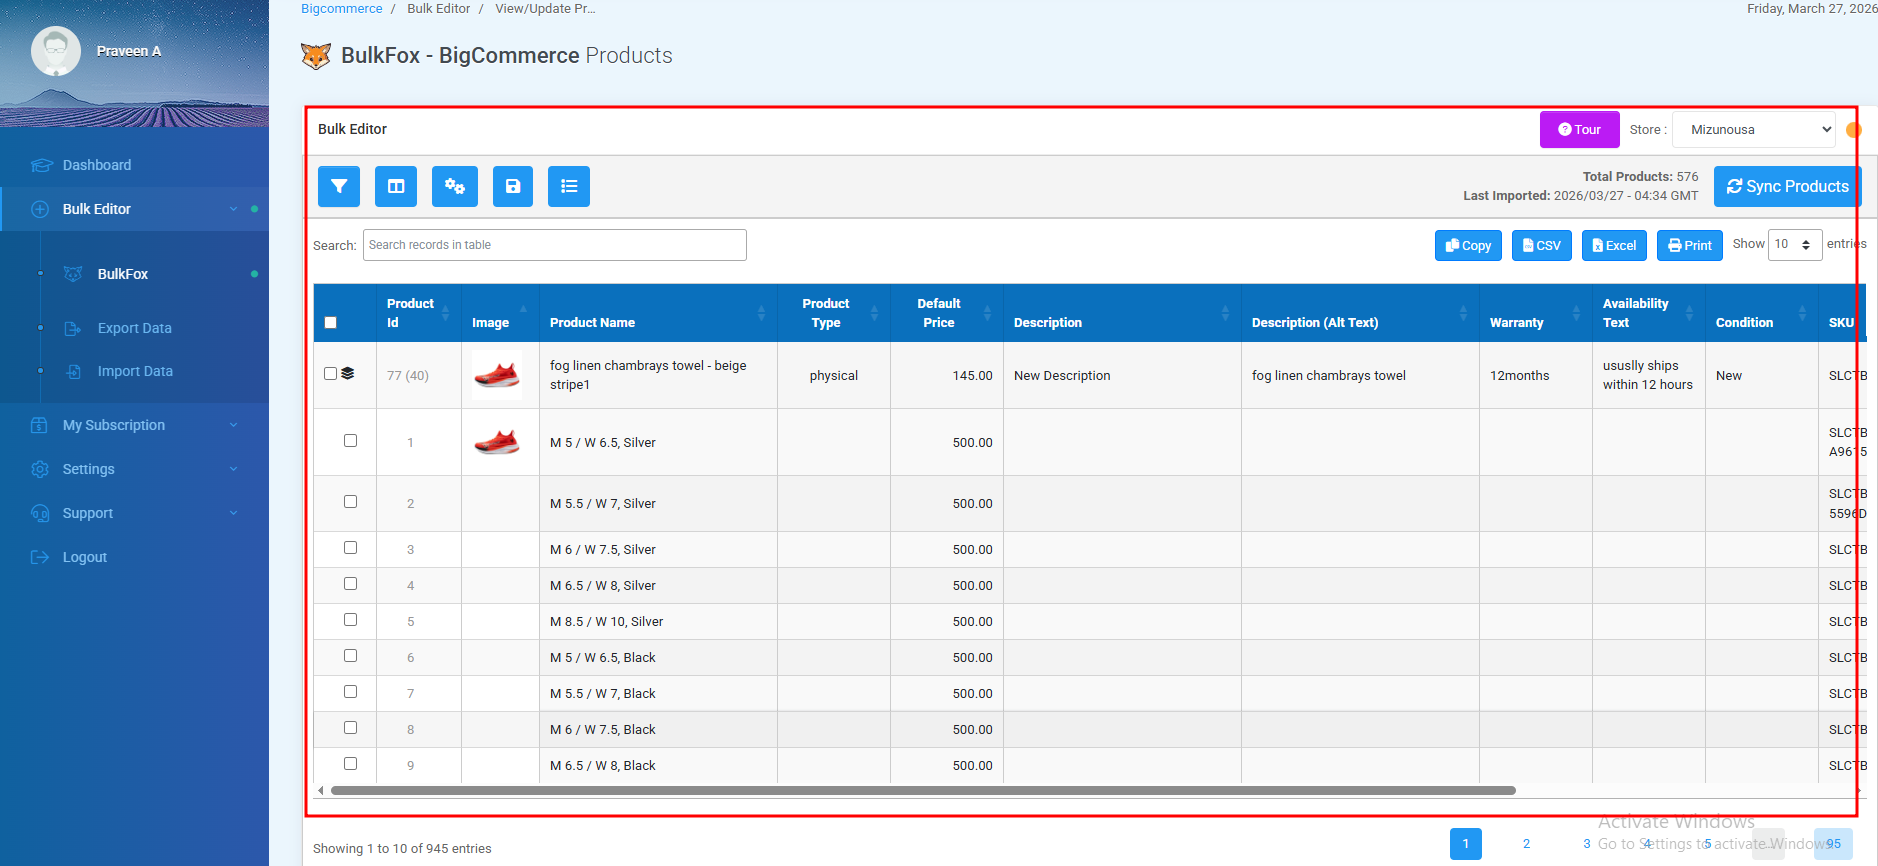Click the BulkFox sidebar fox icon

[x=73, y=274]
